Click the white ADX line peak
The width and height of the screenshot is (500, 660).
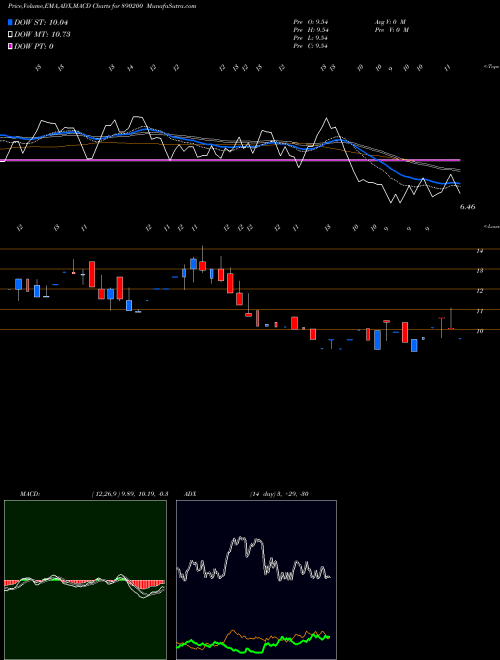click(241, 538)
